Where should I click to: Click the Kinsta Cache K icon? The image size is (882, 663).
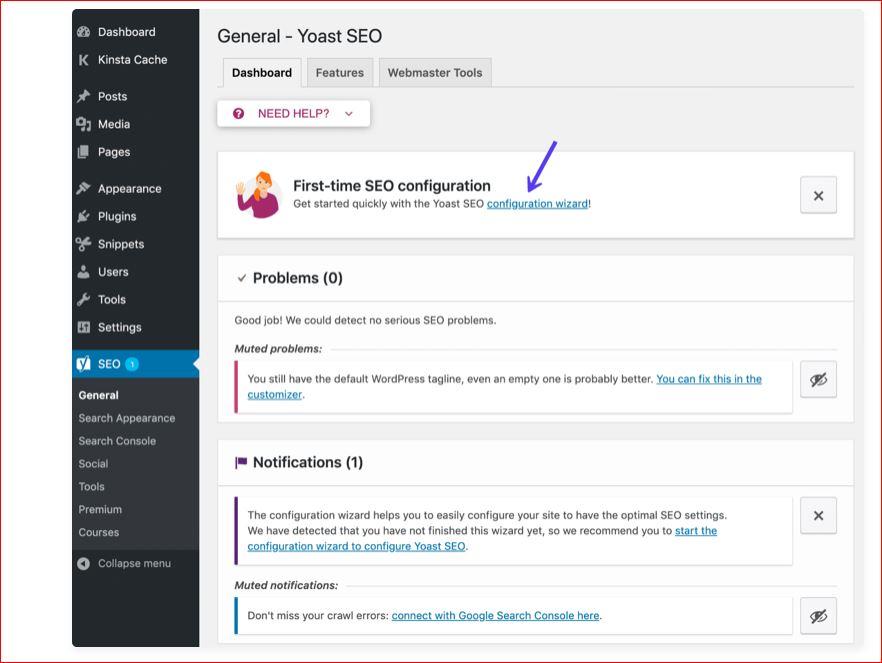(83, 60)
